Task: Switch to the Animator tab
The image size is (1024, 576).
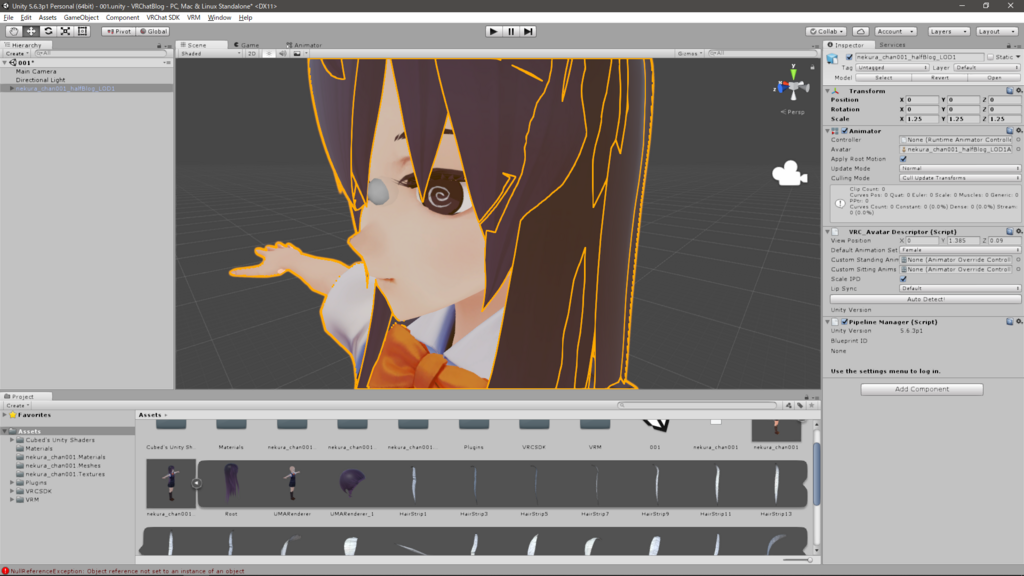Action: coord(304,45)
